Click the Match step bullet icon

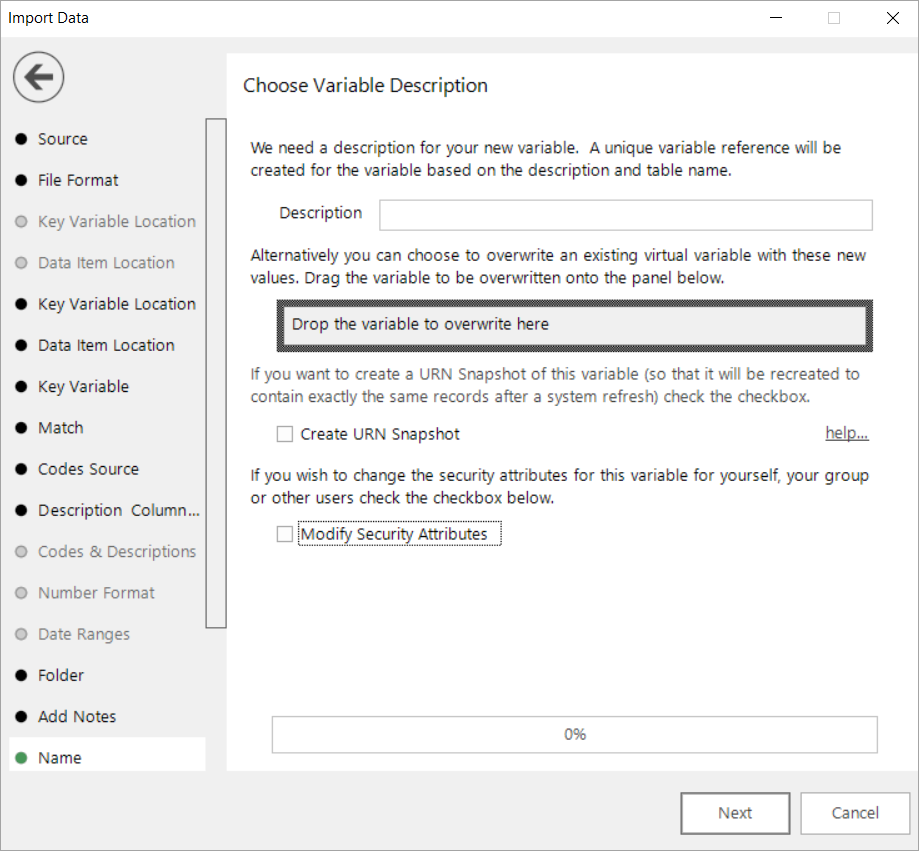(x=21, y=428)
